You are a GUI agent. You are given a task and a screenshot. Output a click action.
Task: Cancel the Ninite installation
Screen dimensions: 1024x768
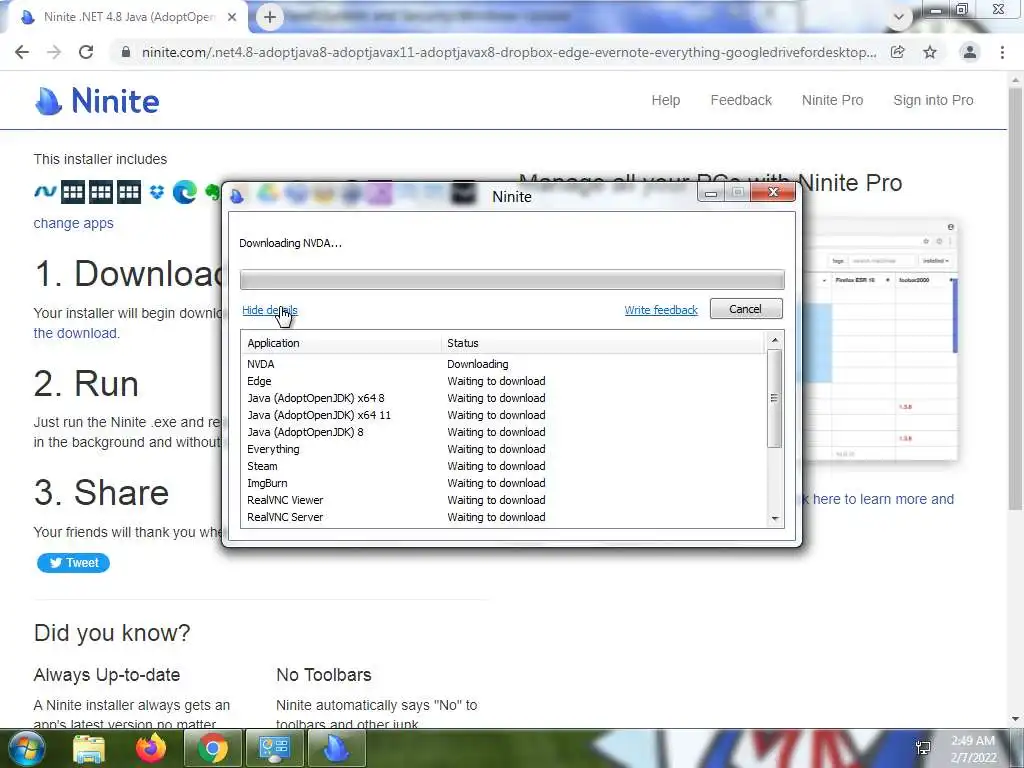click(746, 309)
